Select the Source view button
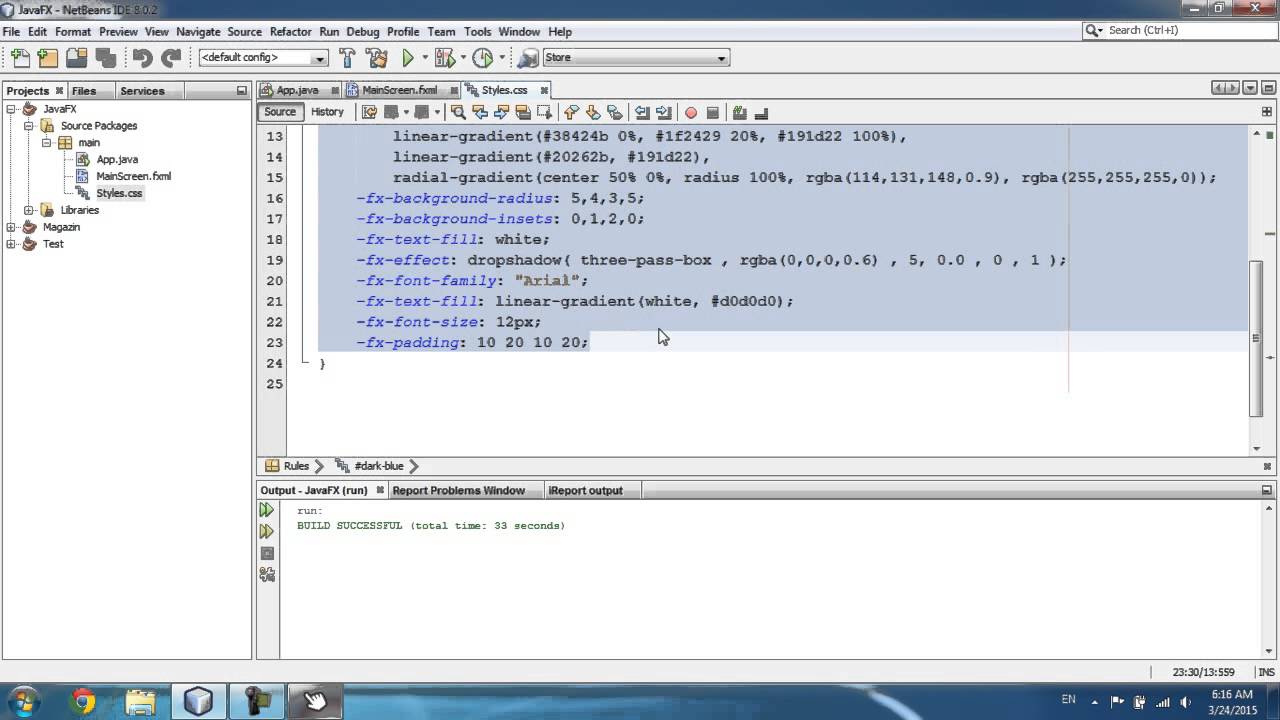Image resolution: width=1280 pixels, height=720 pixels. point(280,112)
